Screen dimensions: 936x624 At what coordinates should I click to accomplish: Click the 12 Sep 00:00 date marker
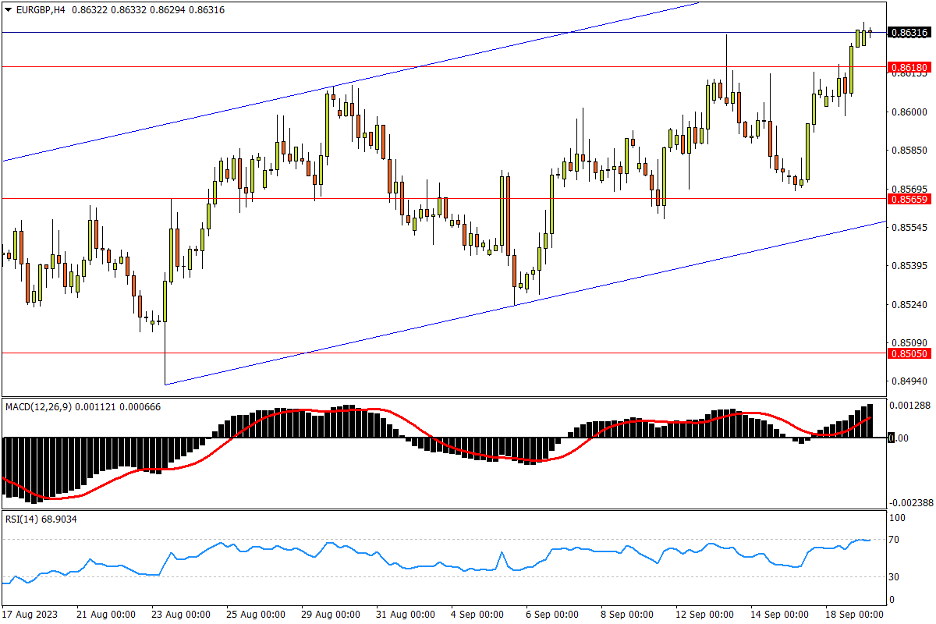coord(705,613)
